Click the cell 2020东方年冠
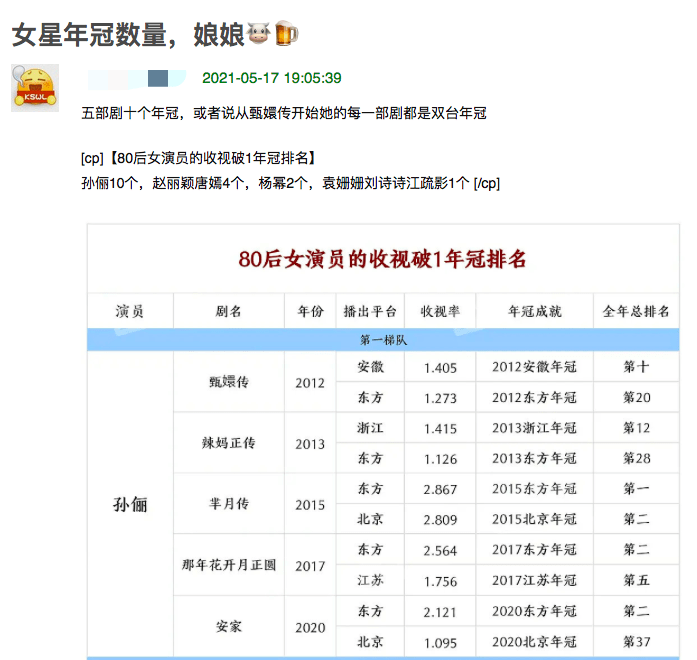The width and height of the screenshot is (697, 660). point(534,611)
